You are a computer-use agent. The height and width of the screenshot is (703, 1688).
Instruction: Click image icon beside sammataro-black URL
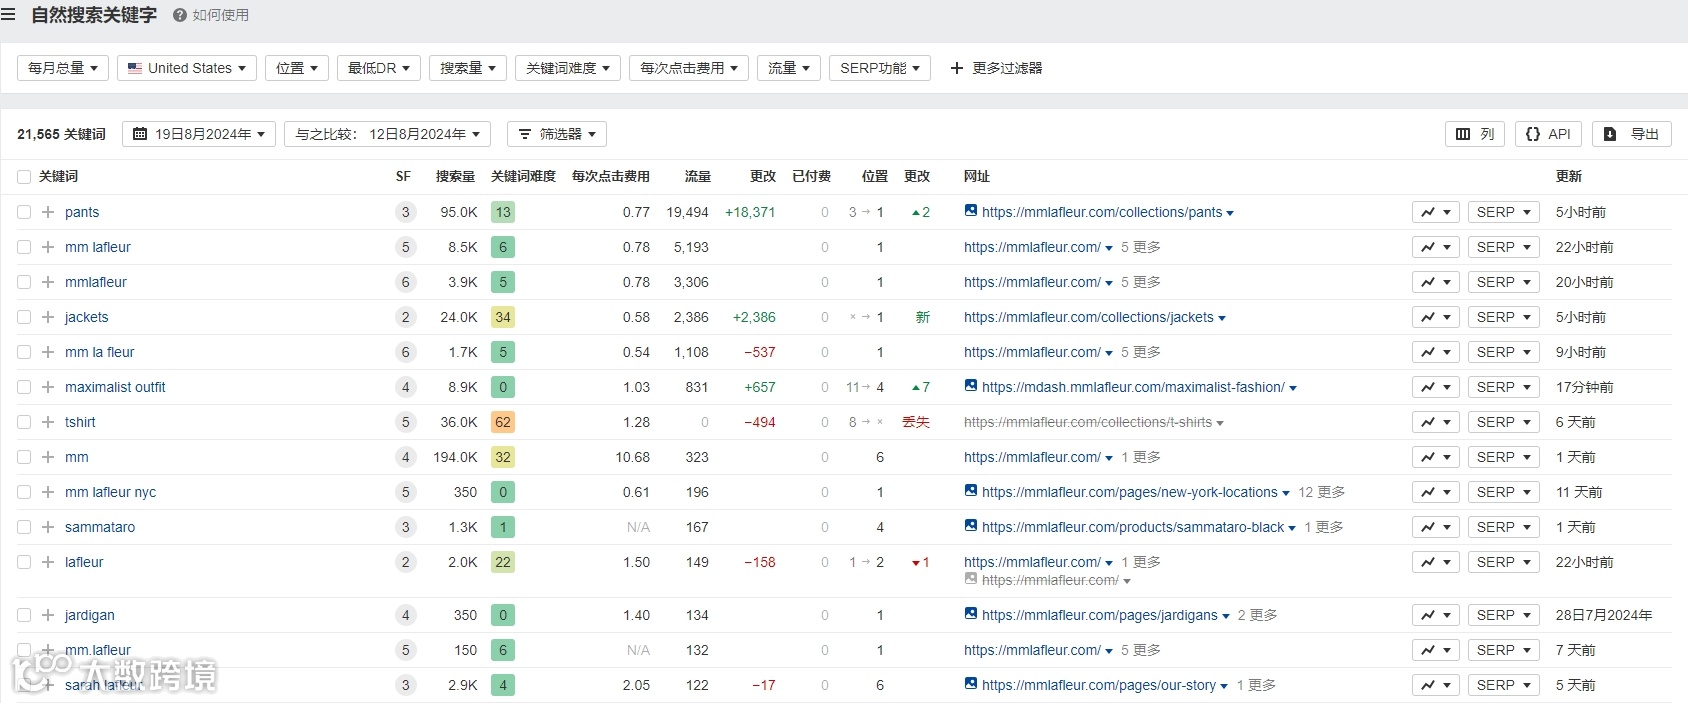pos(971,526)
